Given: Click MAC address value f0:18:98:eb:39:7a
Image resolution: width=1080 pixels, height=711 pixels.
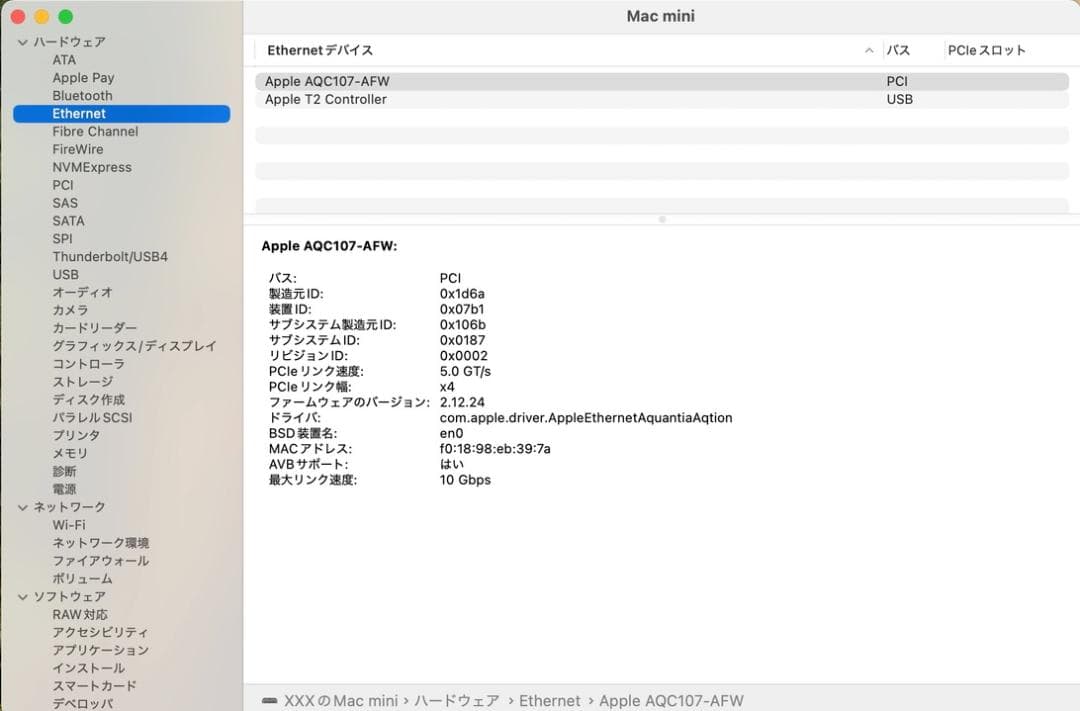Looking at the screenshot, I should 495,449.
